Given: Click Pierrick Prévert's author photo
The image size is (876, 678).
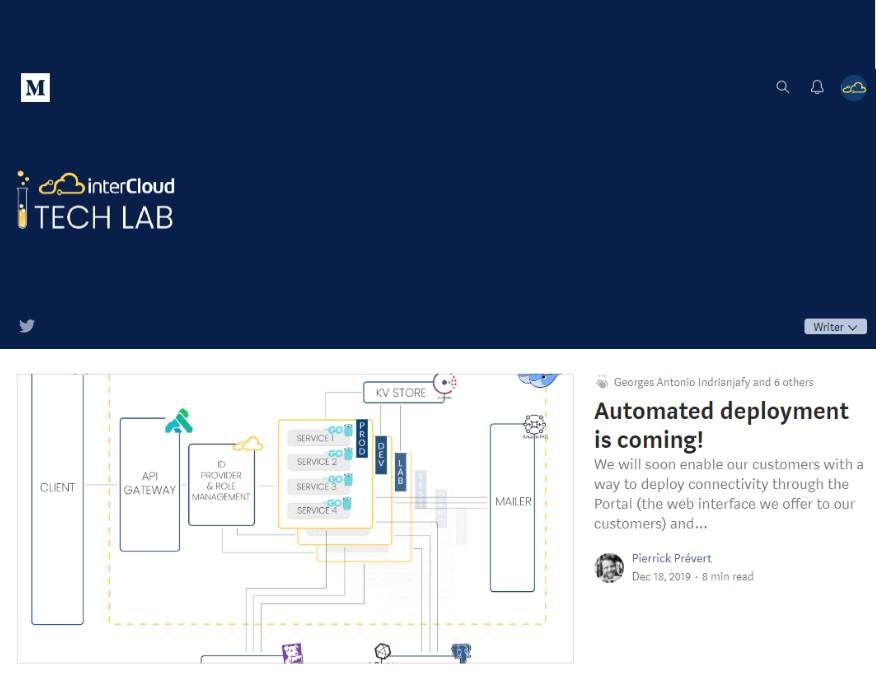Looking at the screenshot, I should 609,567.
